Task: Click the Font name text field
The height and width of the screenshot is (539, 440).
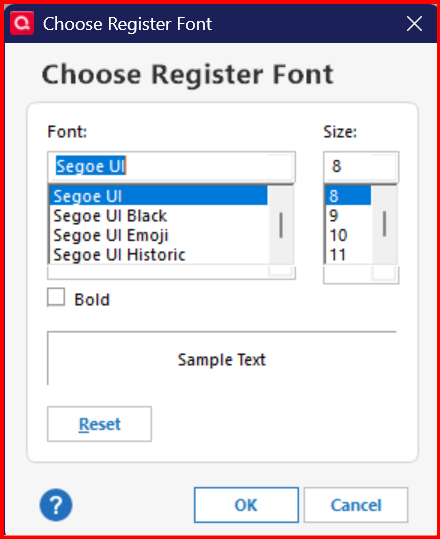Action: coord(171,167)
